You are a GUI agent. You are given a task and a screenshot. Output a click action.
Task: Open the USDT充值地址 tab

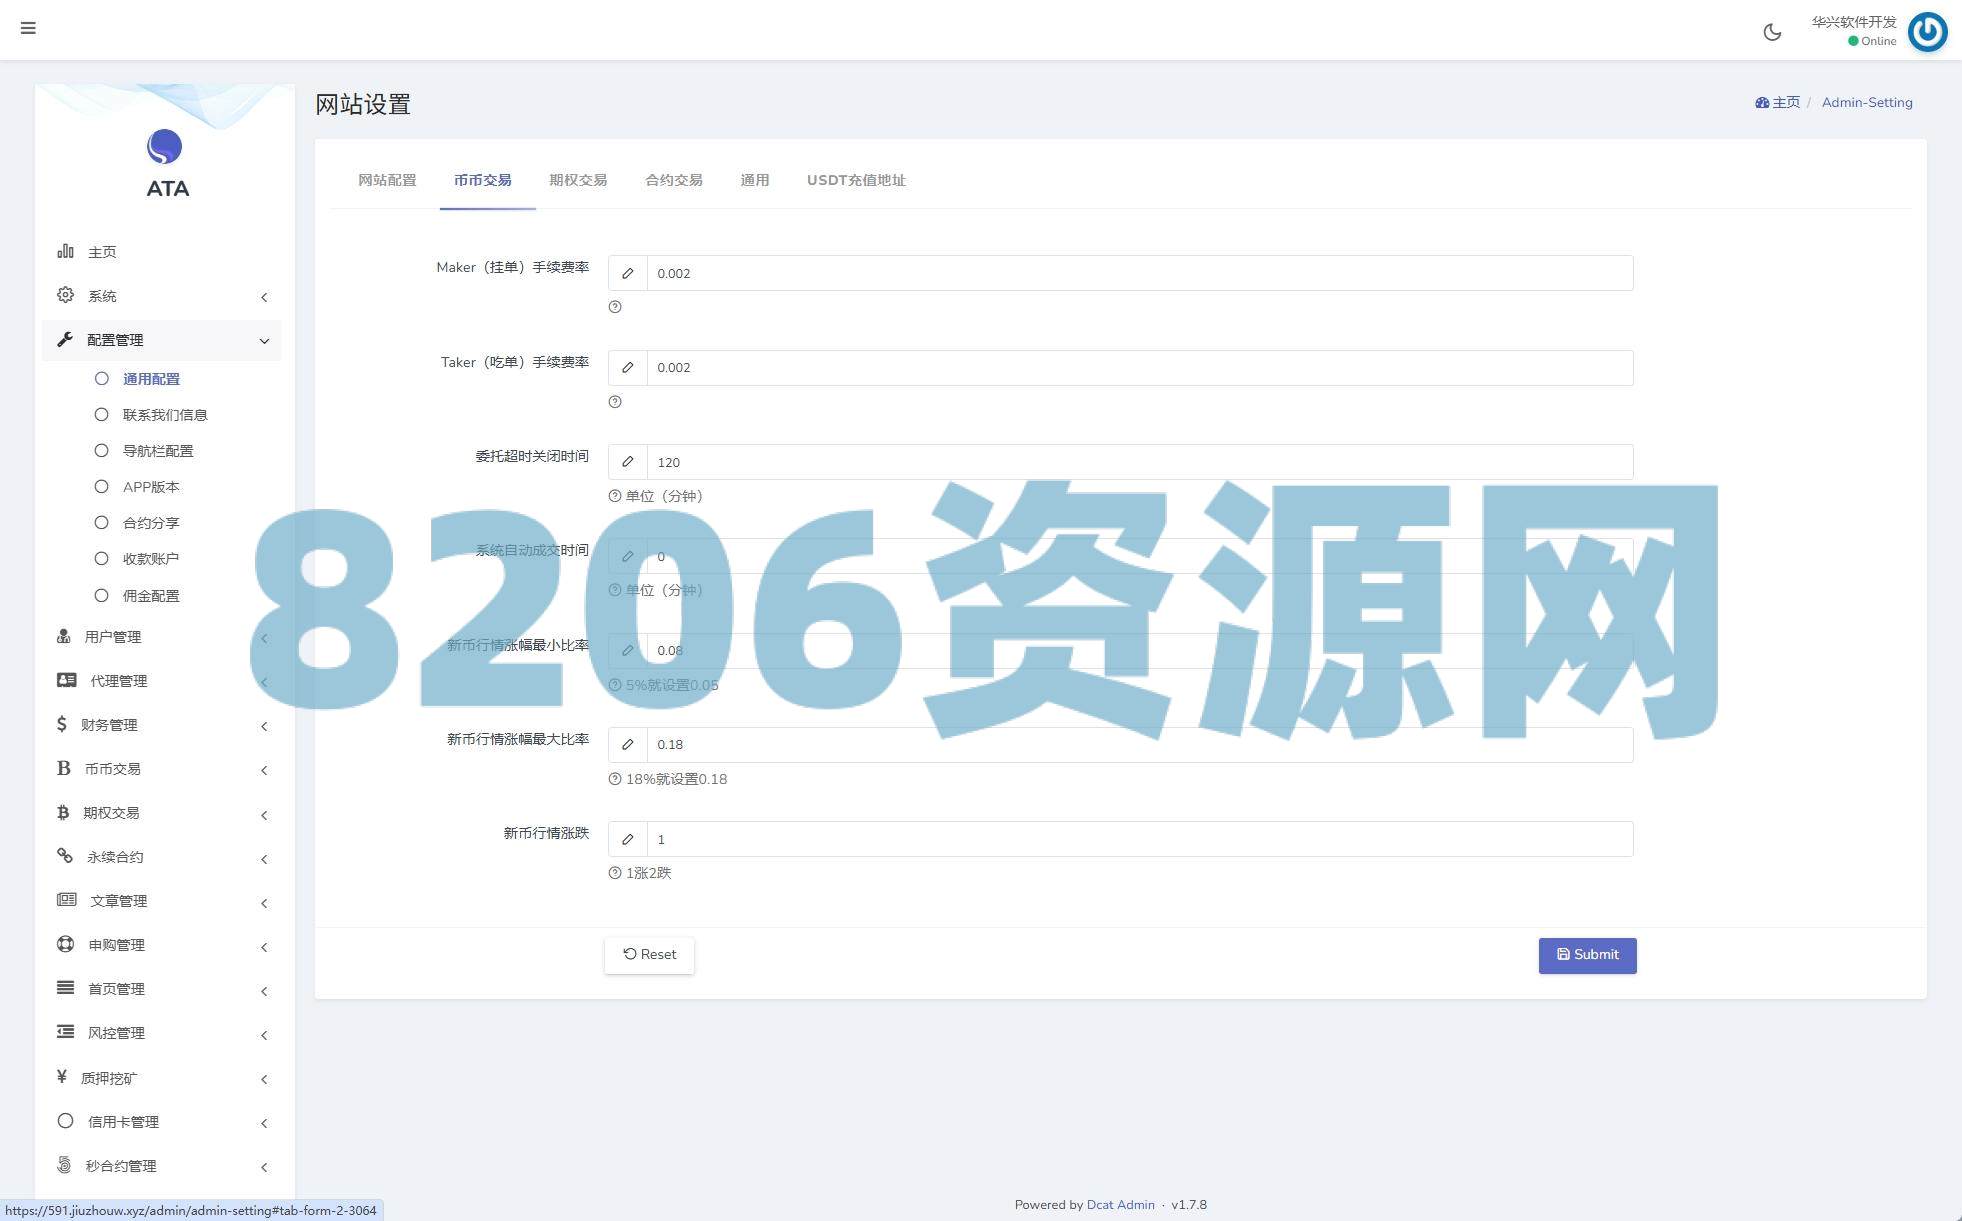[x=856, y=180]
